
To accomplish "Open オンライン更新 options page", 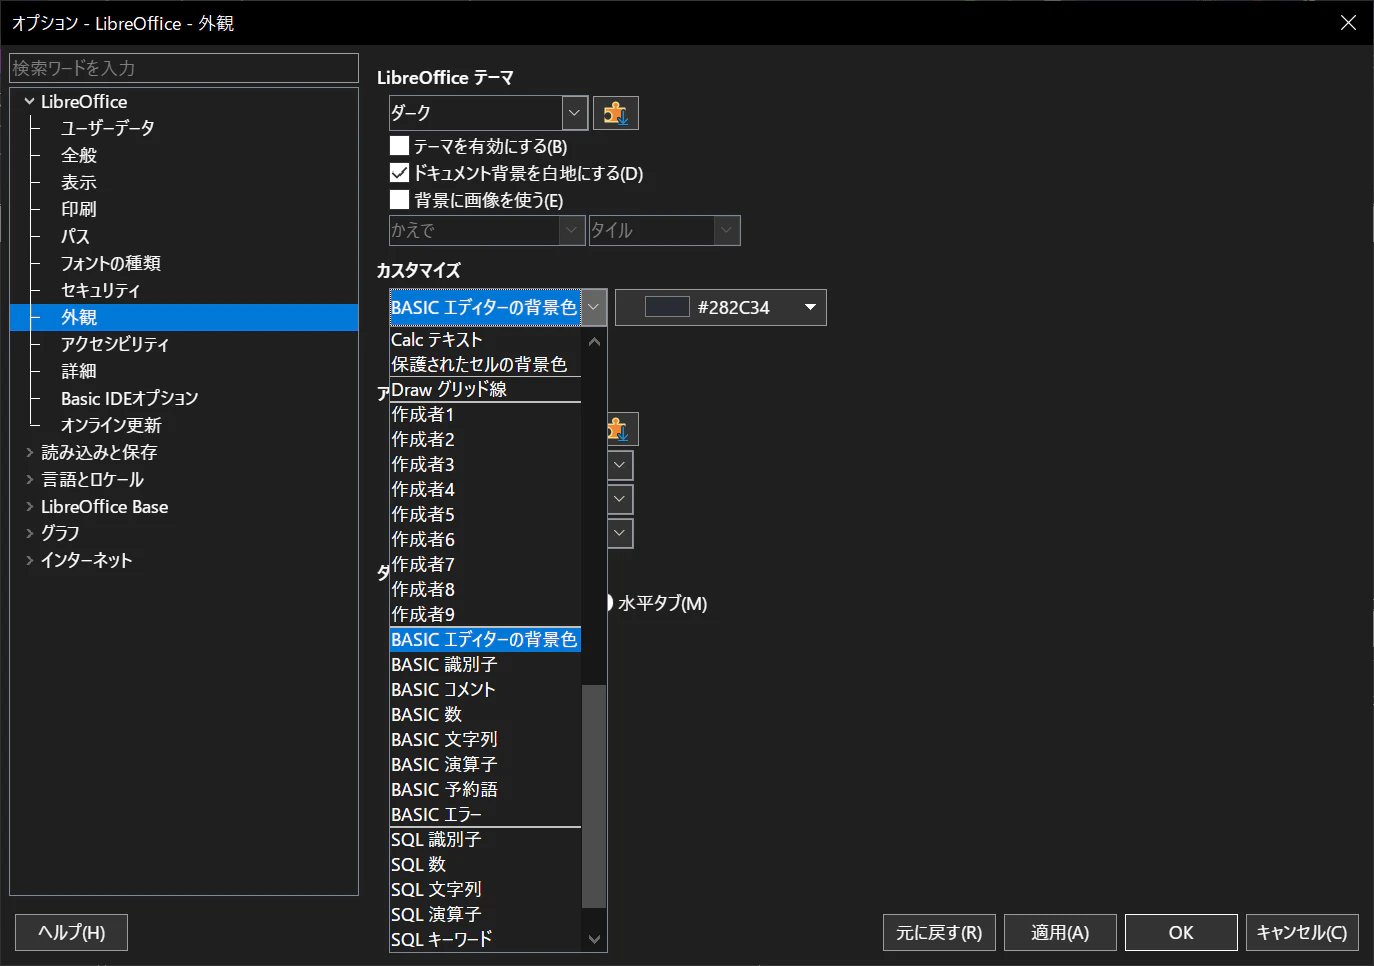I will [111, 425].
